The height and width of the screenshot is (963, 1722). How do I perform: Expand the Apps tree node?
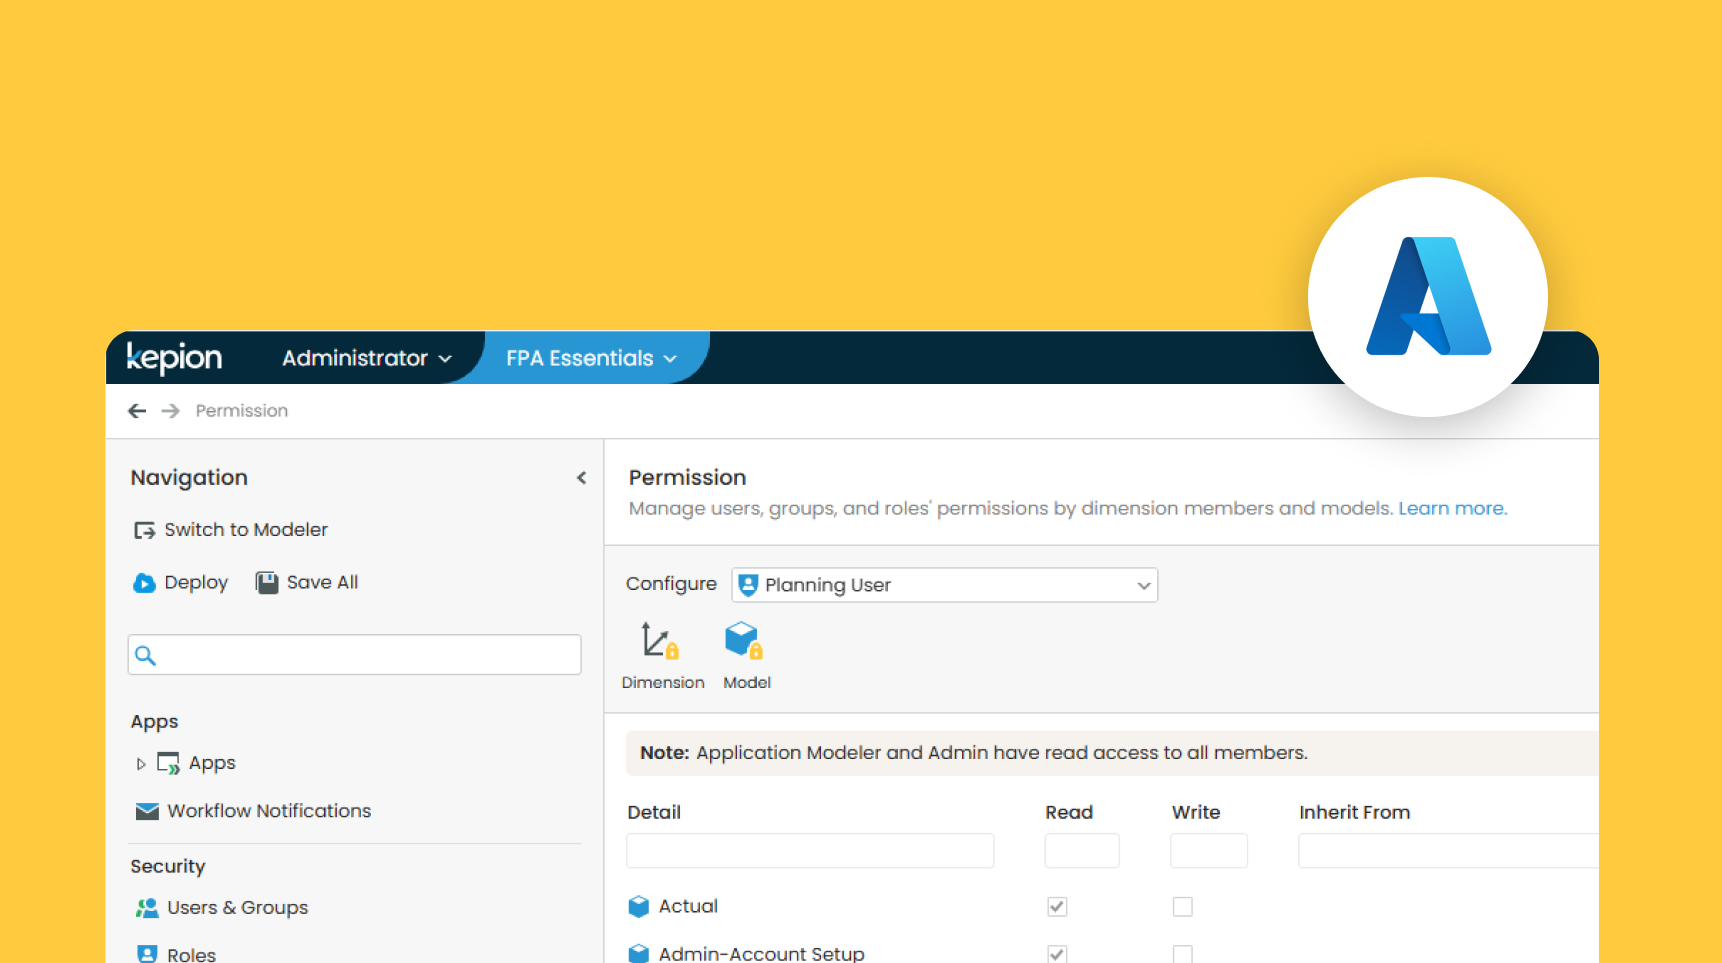point(141,764)
